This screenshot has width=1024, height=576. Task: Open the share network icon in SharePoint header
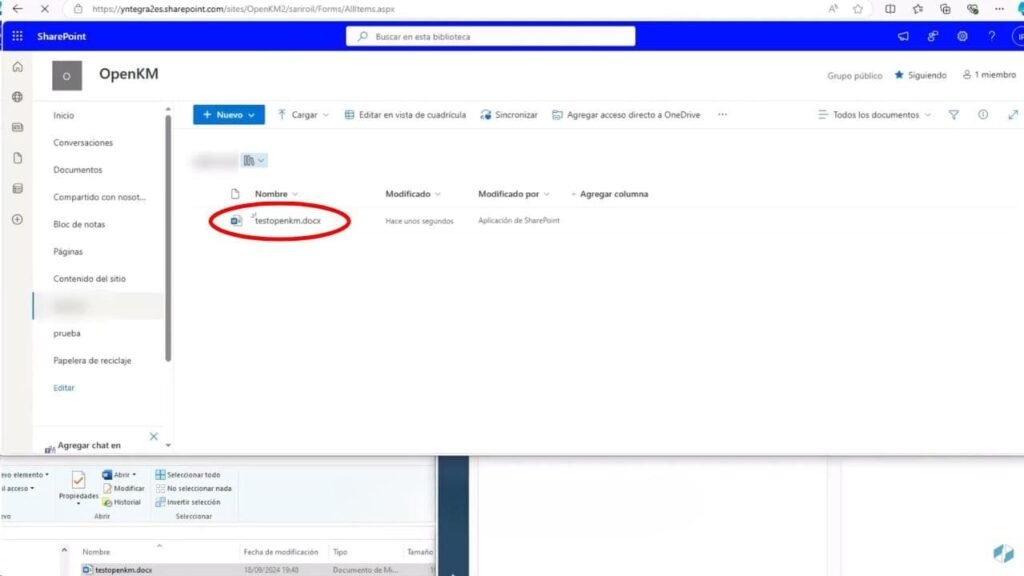(x=933, y=37)
